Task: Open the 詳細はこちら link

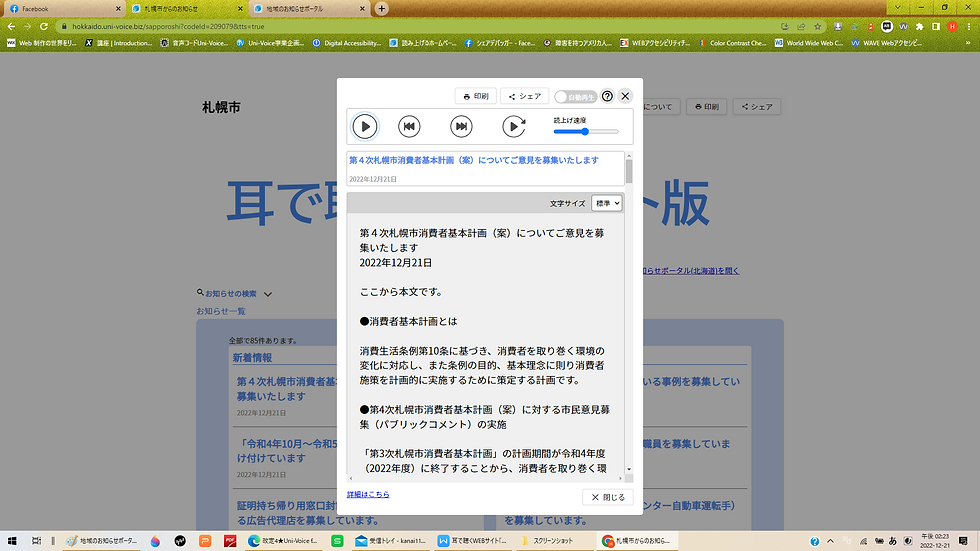Action: click(368, 494)
